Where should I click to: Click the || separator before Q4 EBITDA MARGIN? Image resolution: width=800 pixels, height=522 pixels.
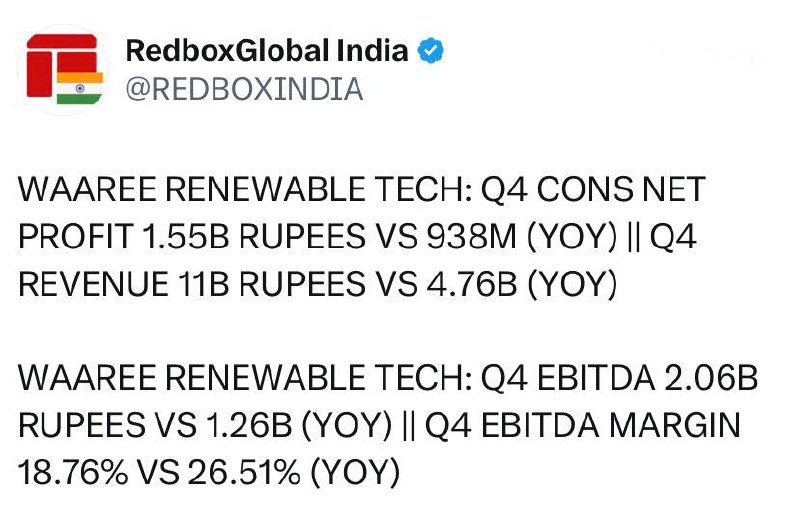point(407,426)
